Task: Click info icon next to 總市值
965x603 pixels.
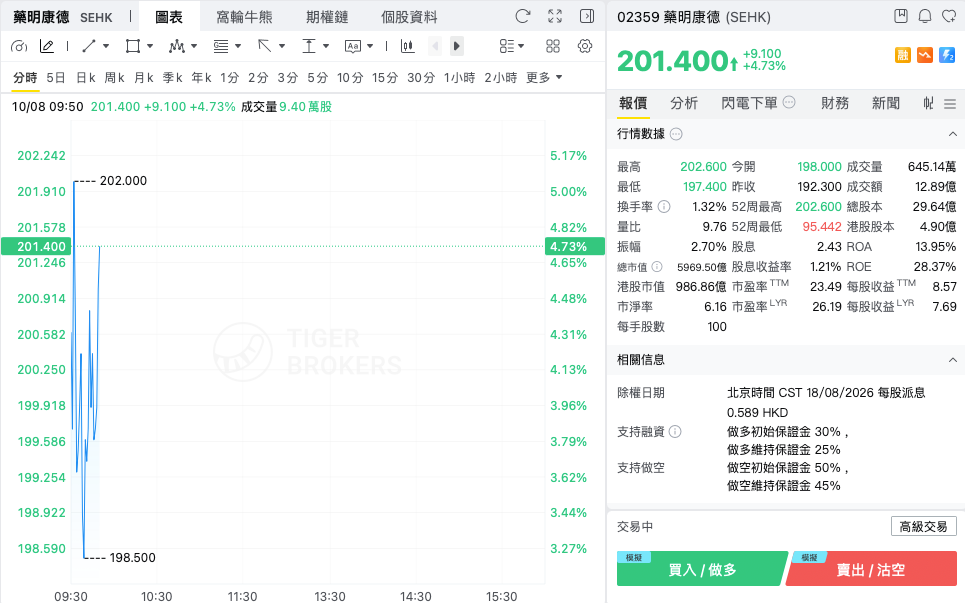Action: pyautogui.click(x=657, y=266)
